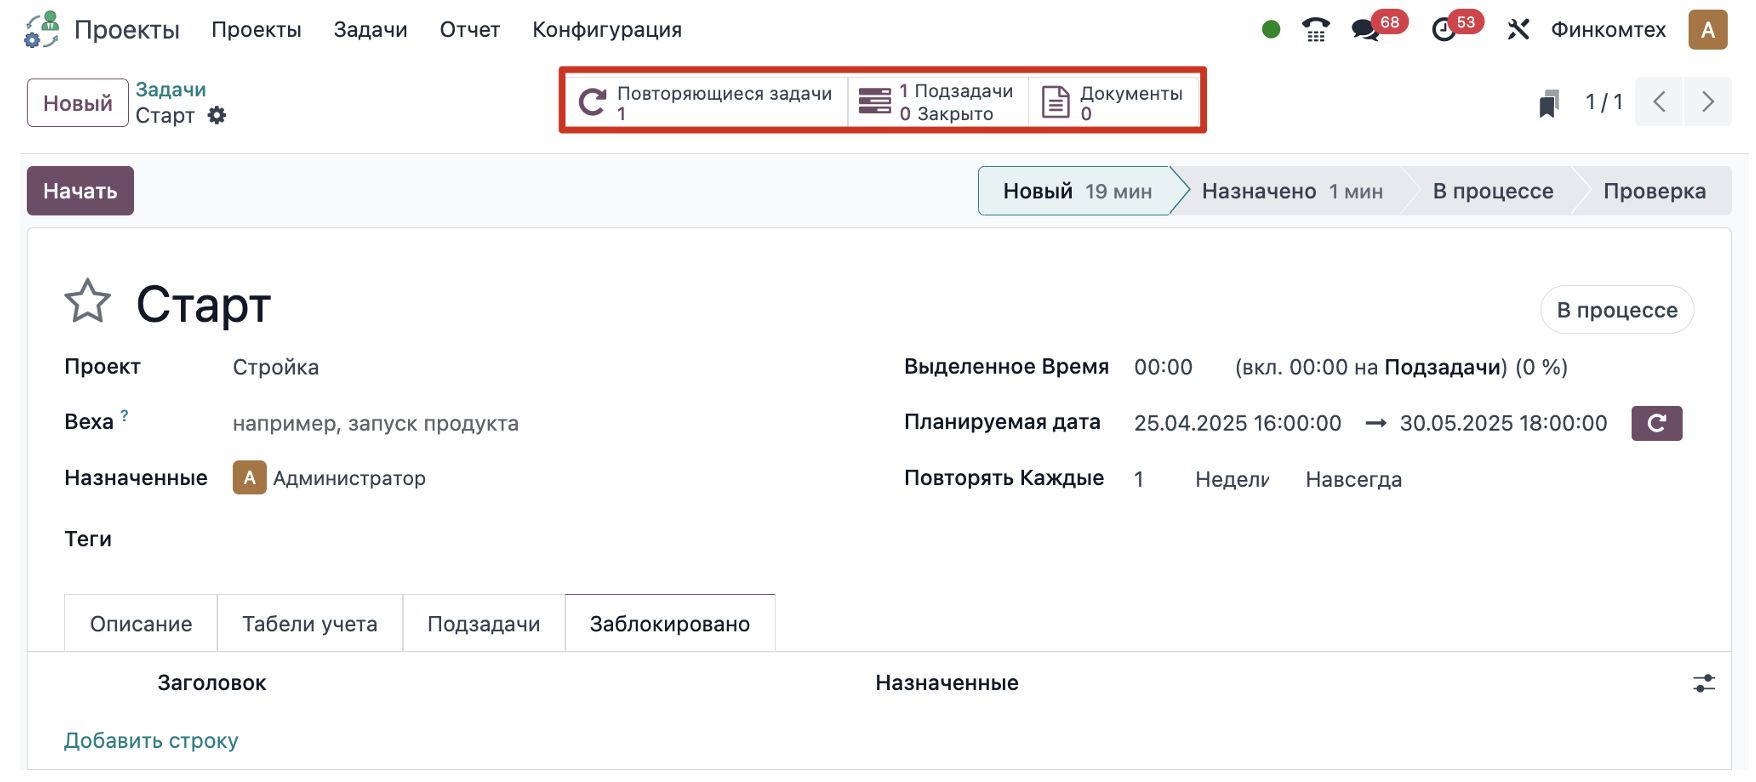Go to previous record with left chevron
This screenshot has height=782, width=1756.
(1660, 102)
